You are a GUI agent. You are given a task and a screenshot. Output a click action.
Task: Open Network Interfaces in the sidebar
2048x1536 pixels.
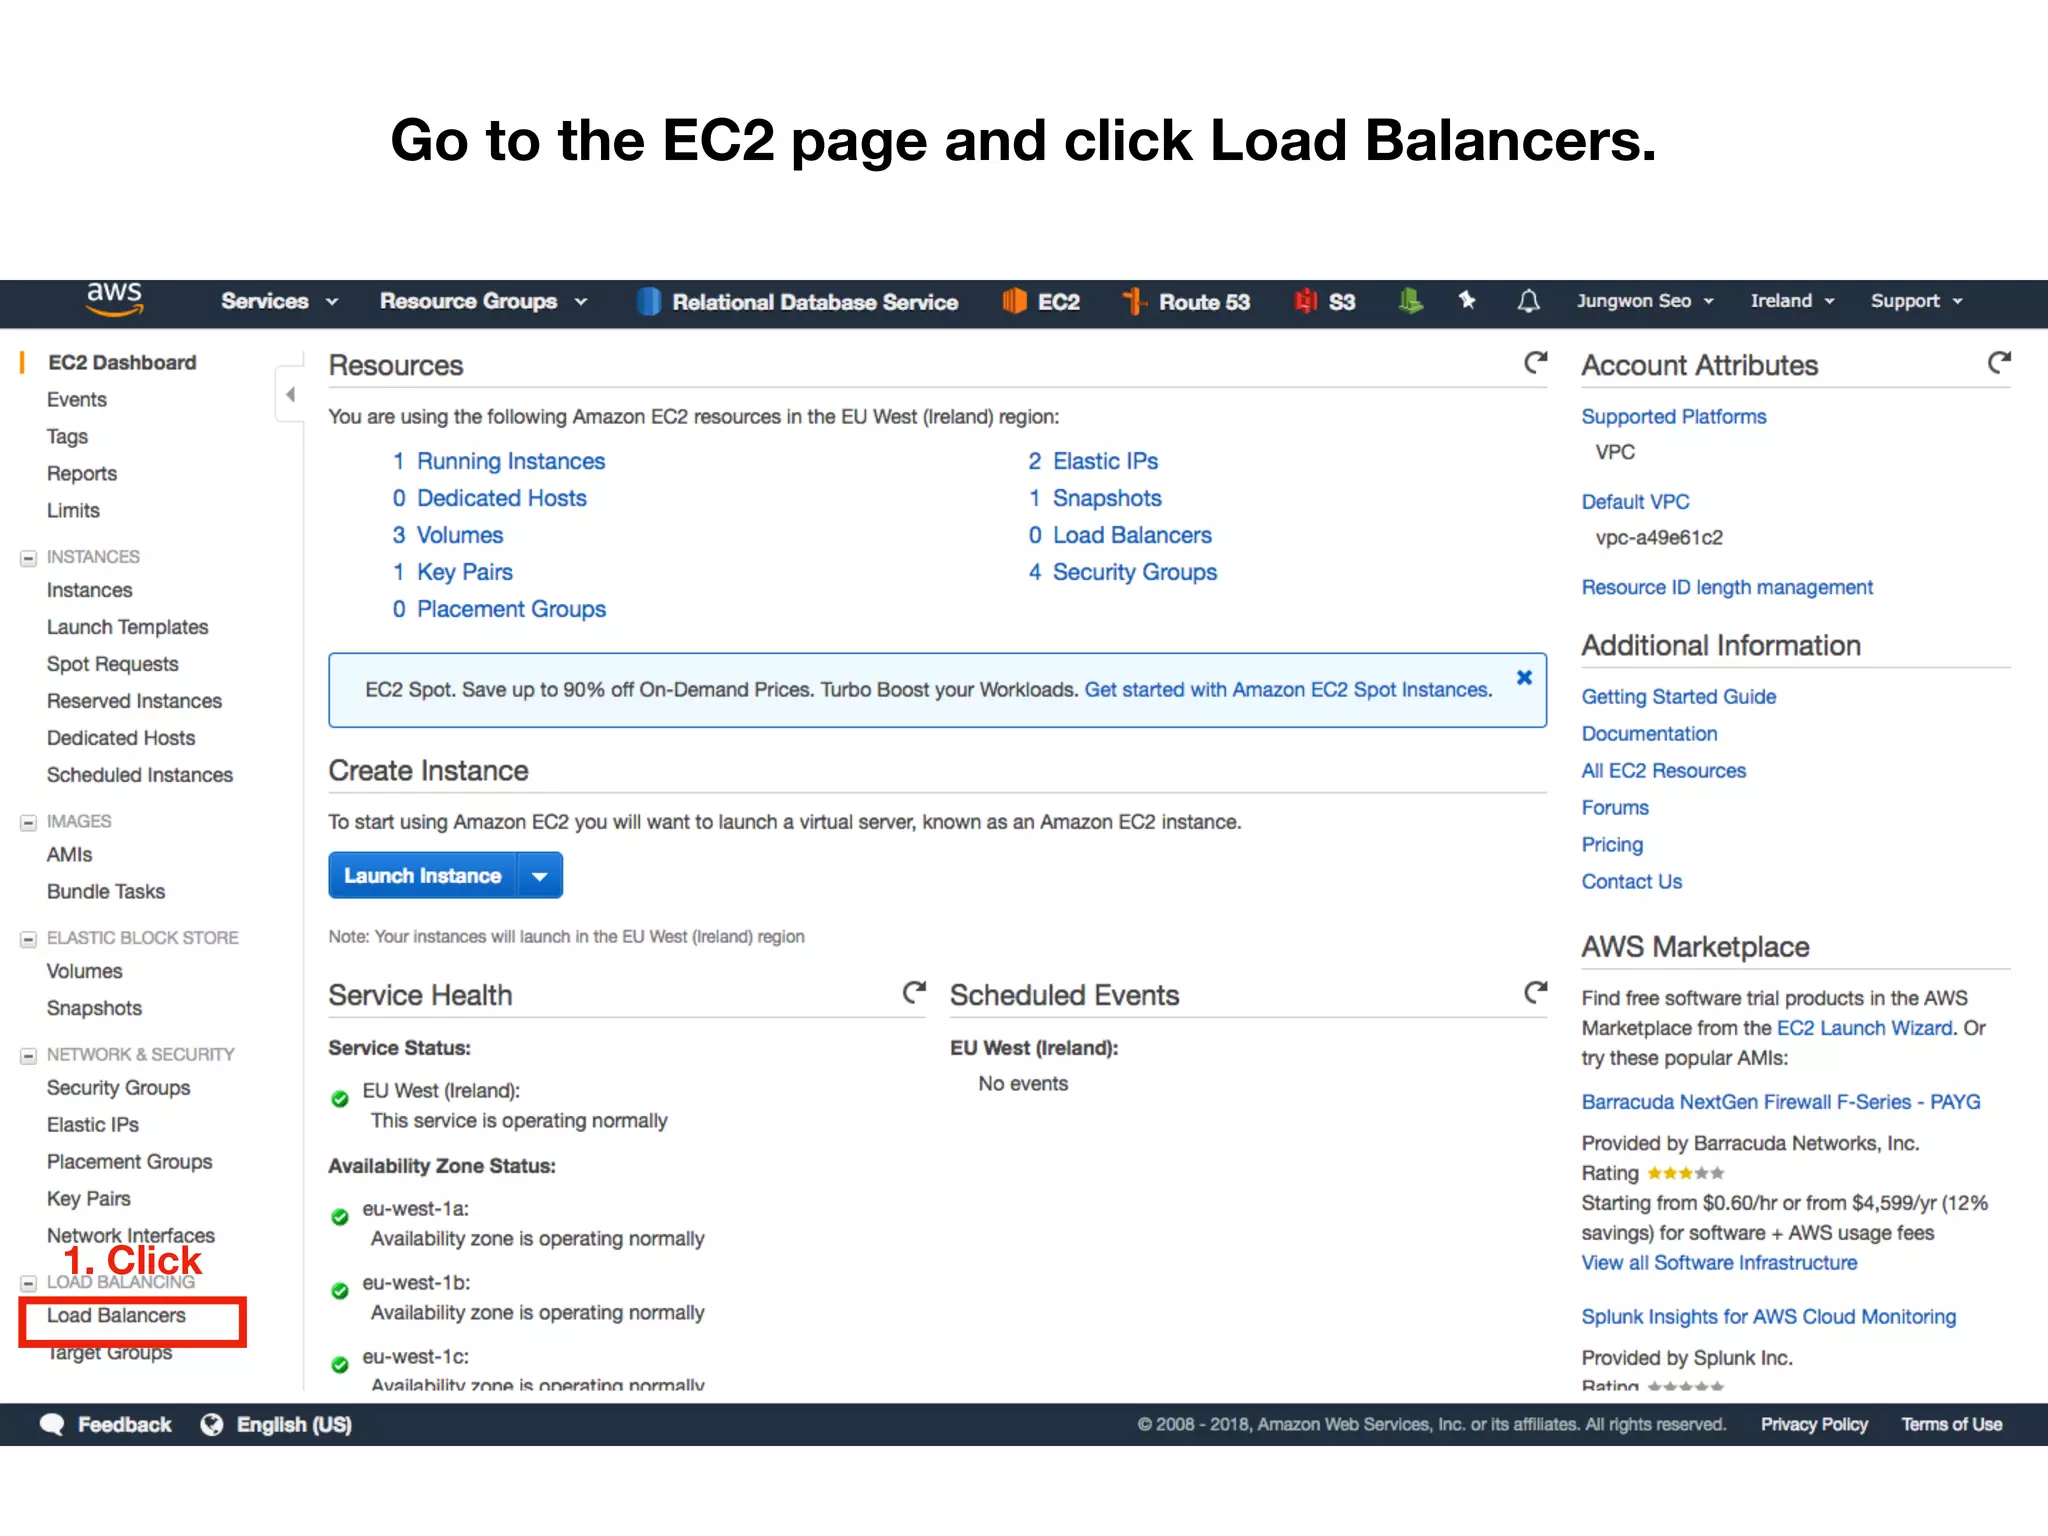point(130,1235)
